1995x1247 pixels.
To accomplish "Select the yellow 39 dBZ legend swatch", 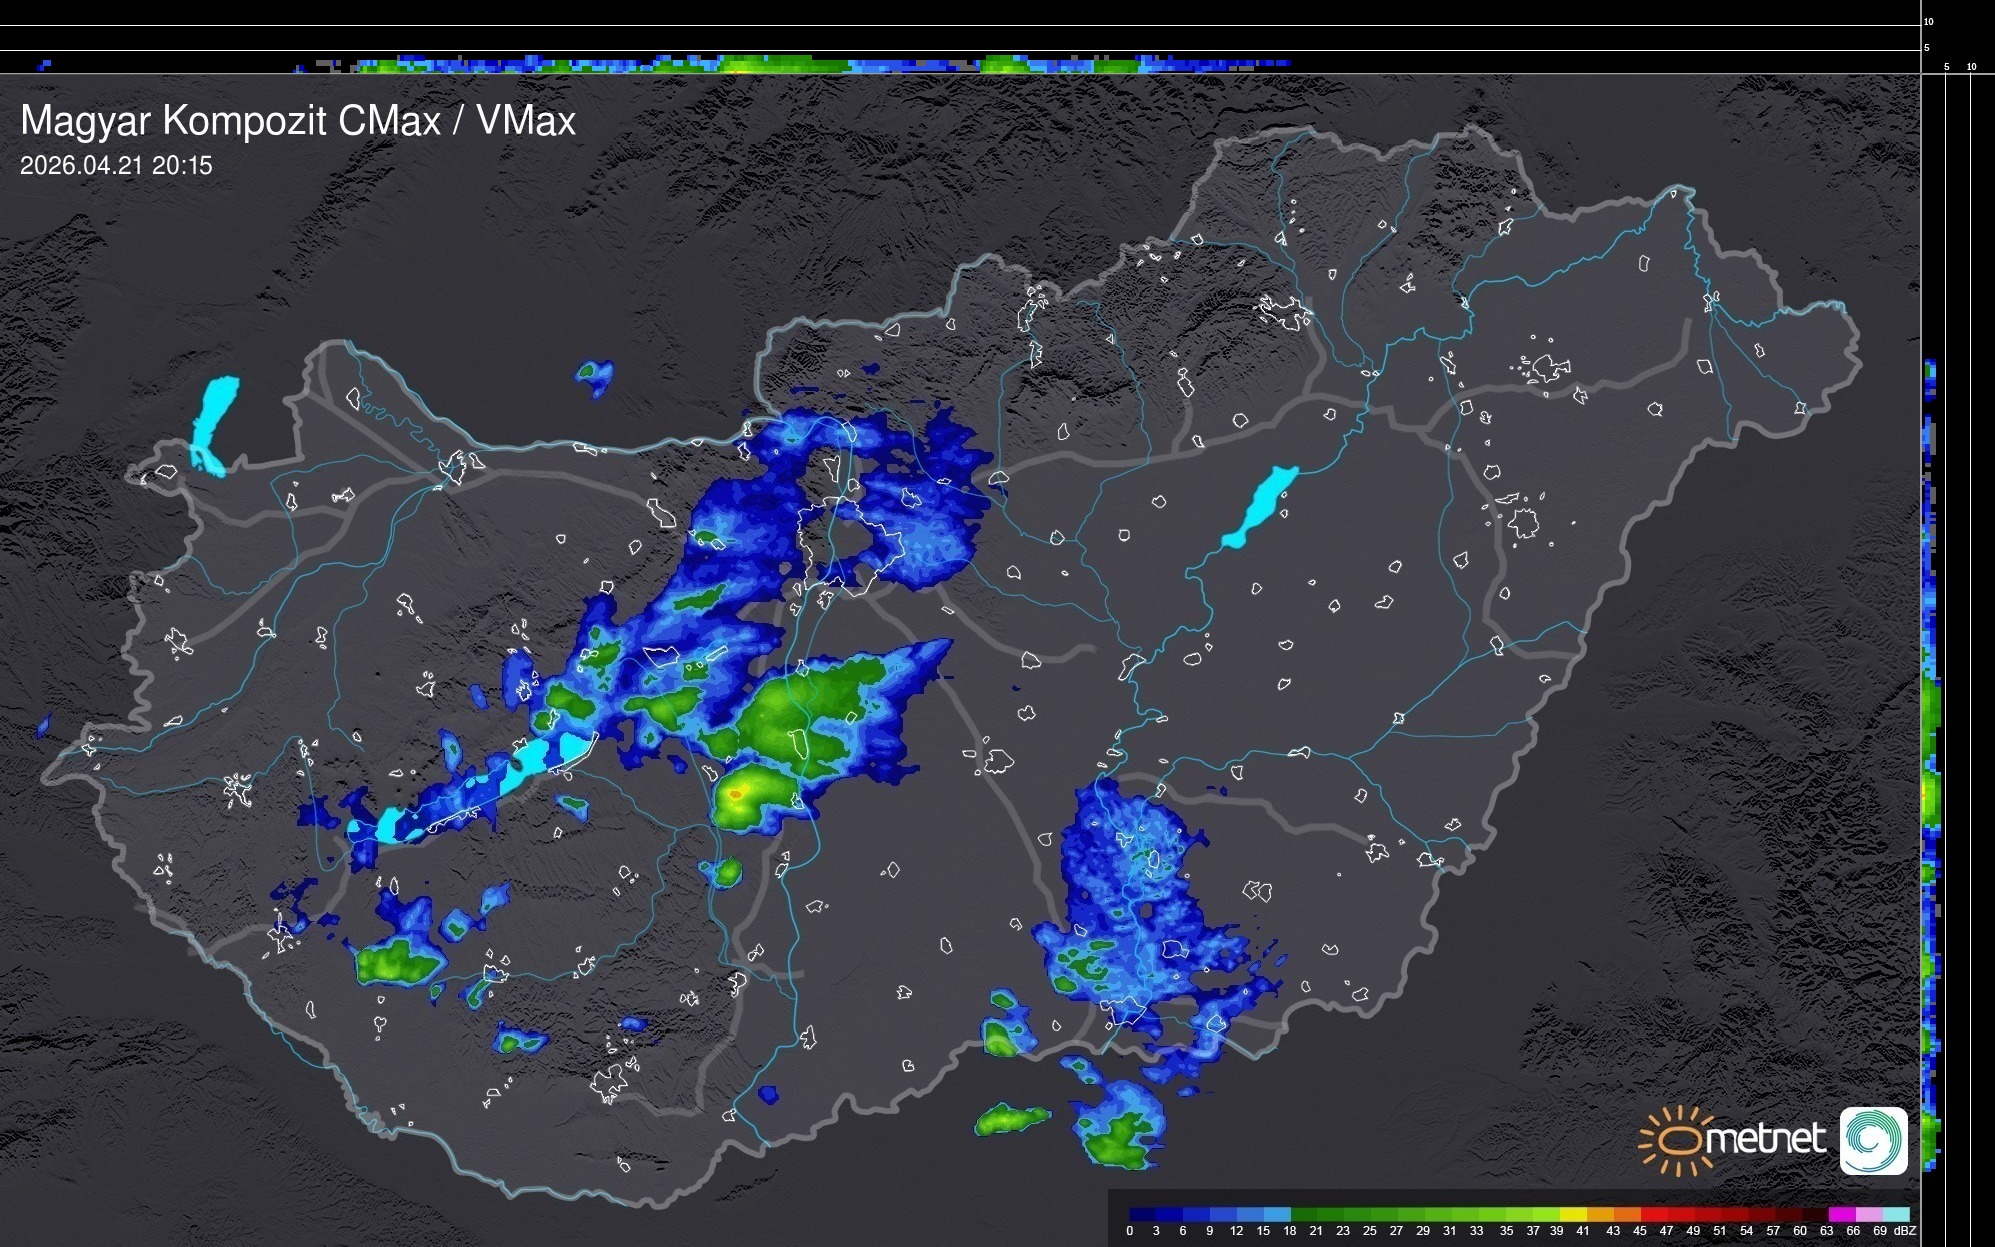I will pyautogui.click(x=1573, y=1214).
